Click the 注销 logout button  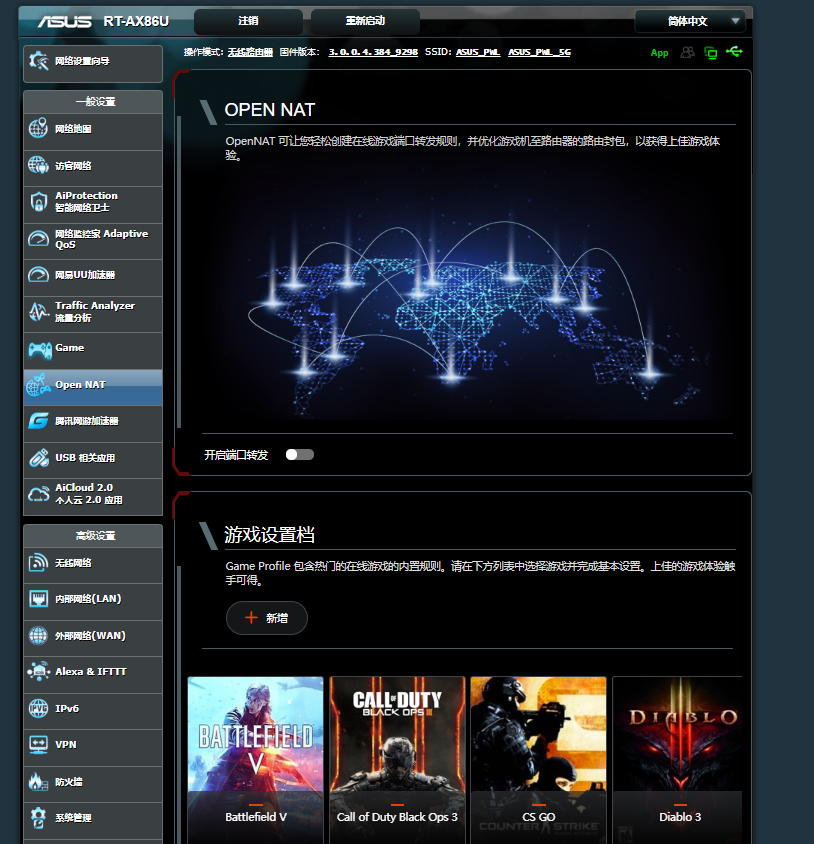(248, 22)
